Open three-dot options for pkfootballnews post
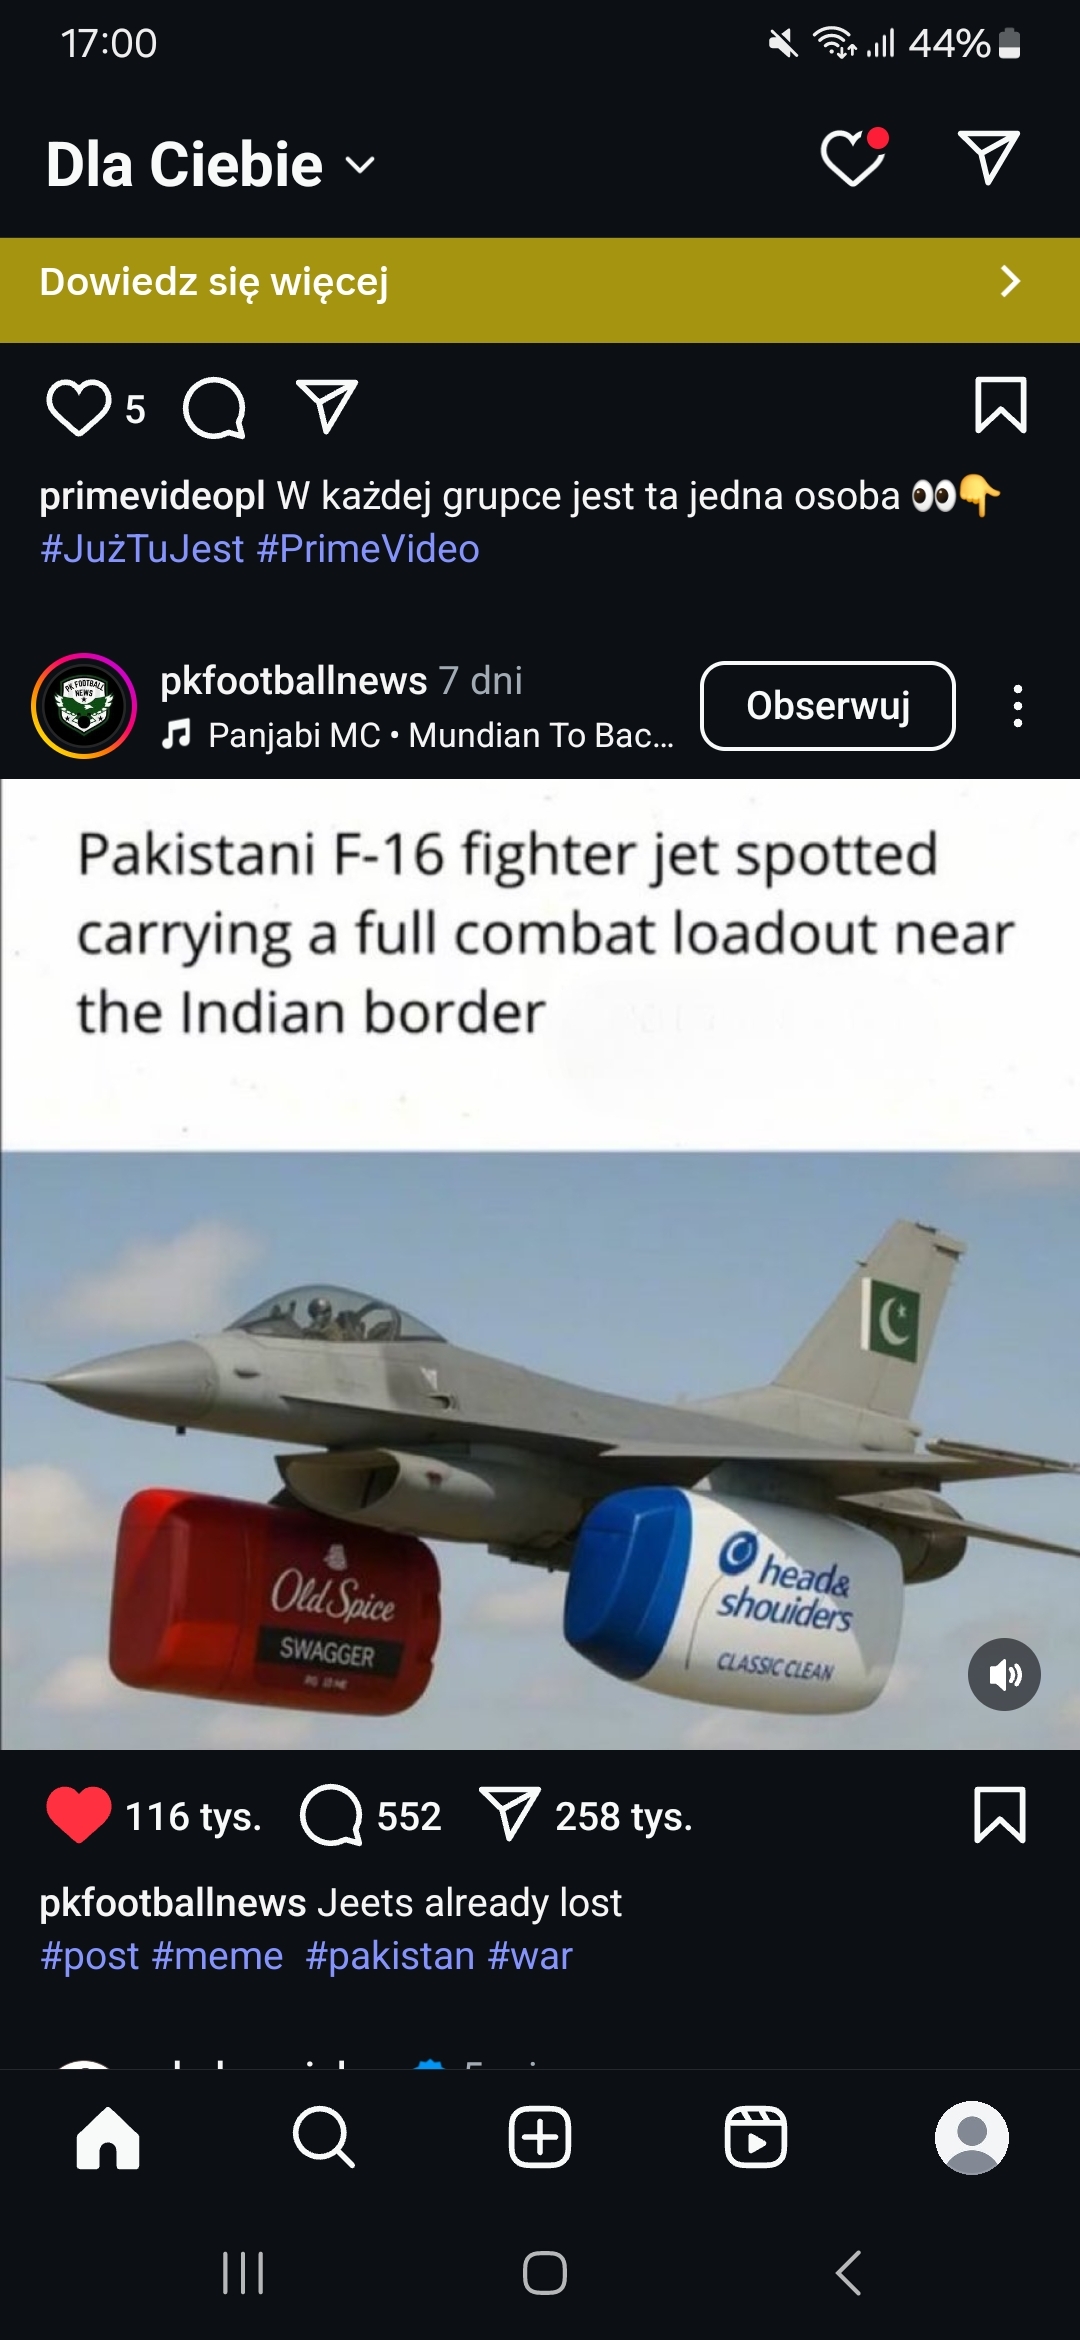 click(x=1017, y=706)
